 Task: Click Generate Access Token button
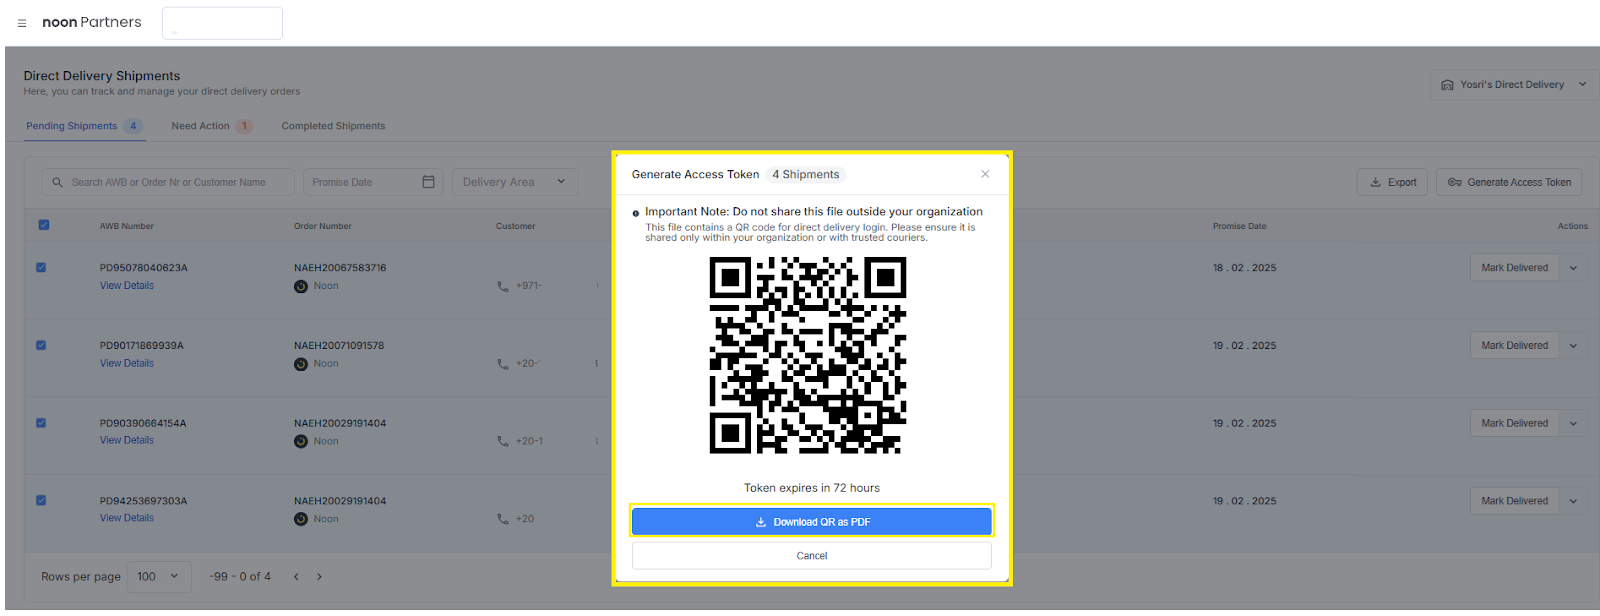(x=1509, y=182)
